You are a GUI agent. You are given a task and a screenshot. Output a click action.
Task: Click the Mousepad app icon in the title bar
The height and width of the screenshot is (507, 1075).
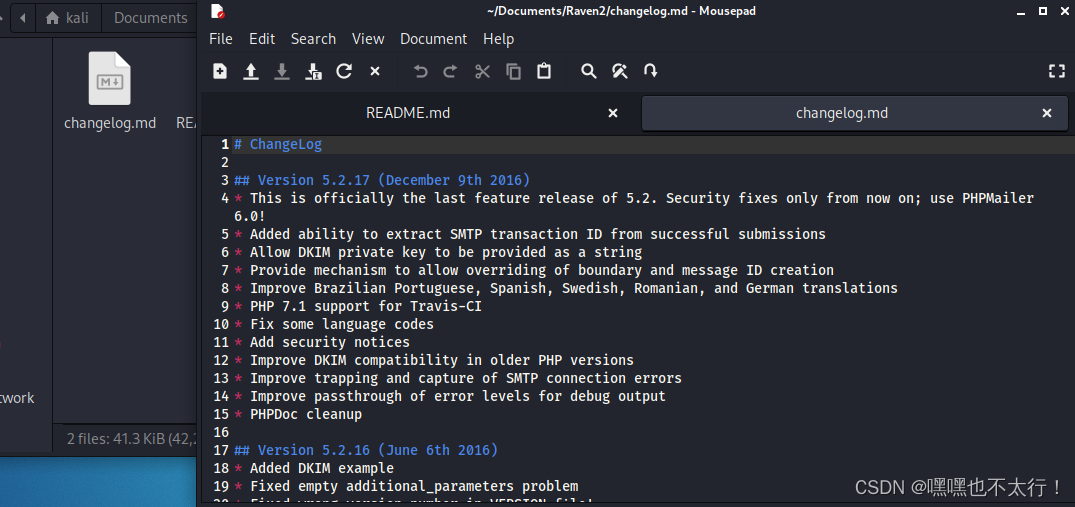pyautogui.click(x=218, y=11)
